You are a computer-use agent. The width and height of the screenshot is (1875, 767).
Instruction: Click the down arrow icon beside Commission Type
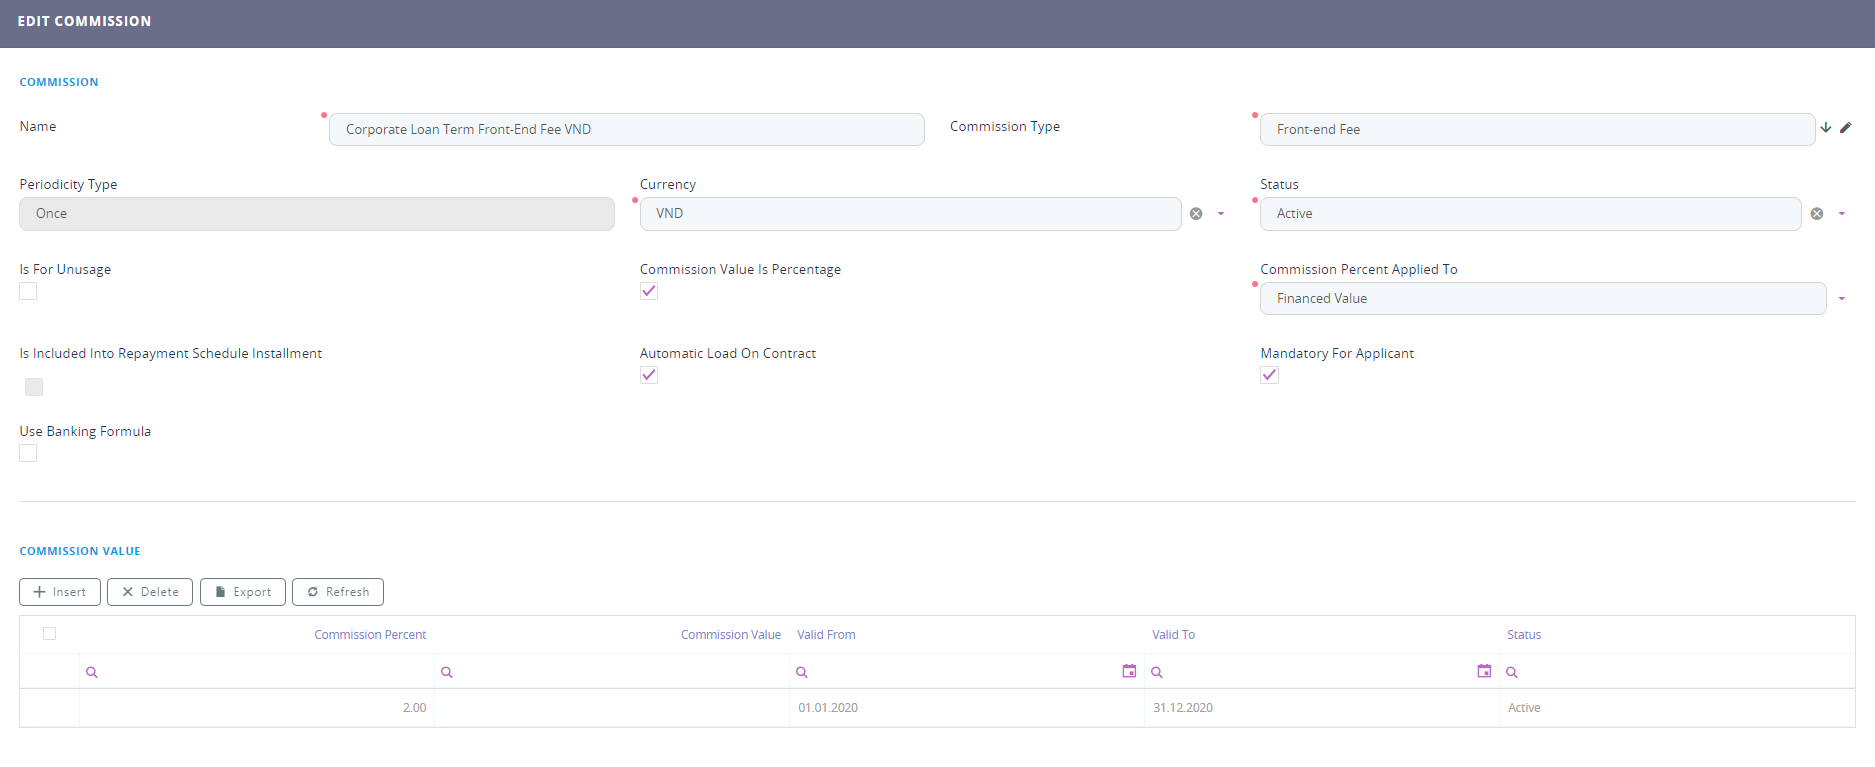tap(1826, 128)
